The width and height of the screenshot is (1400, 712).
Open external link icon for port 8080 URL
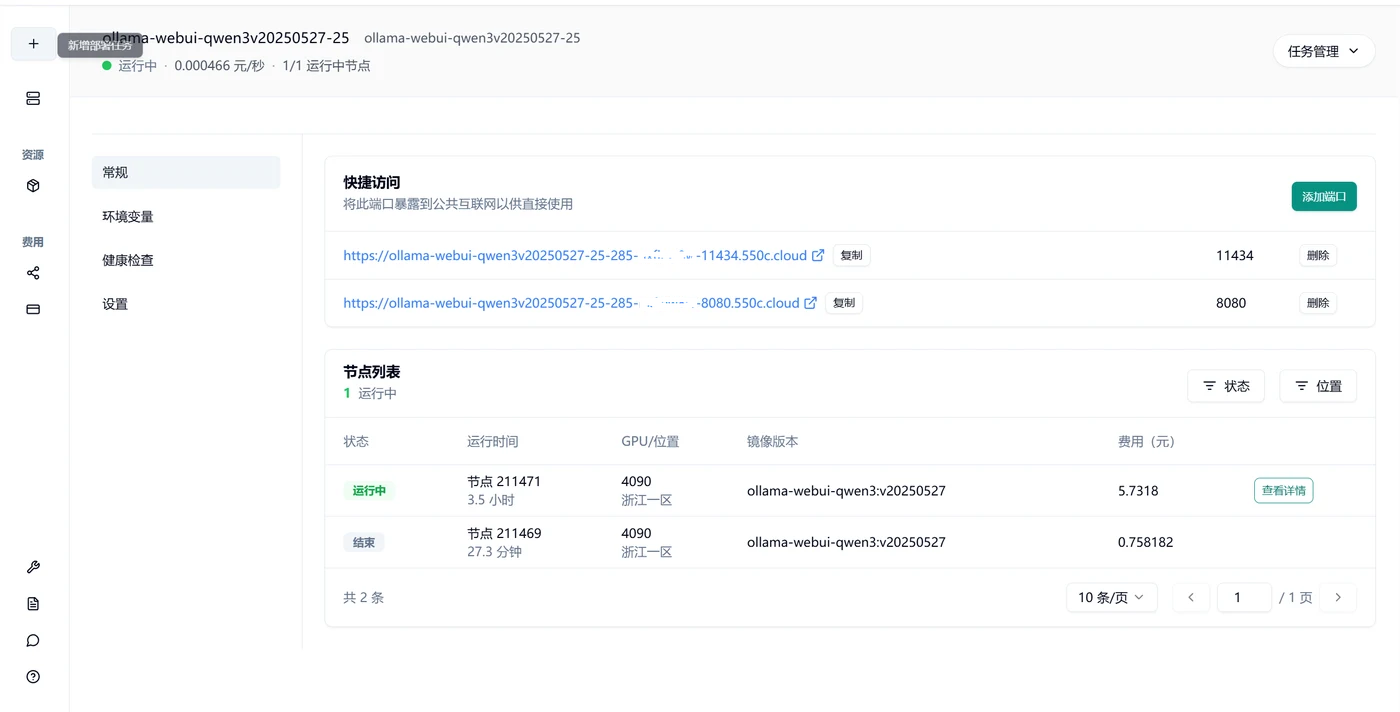(811, 303)
